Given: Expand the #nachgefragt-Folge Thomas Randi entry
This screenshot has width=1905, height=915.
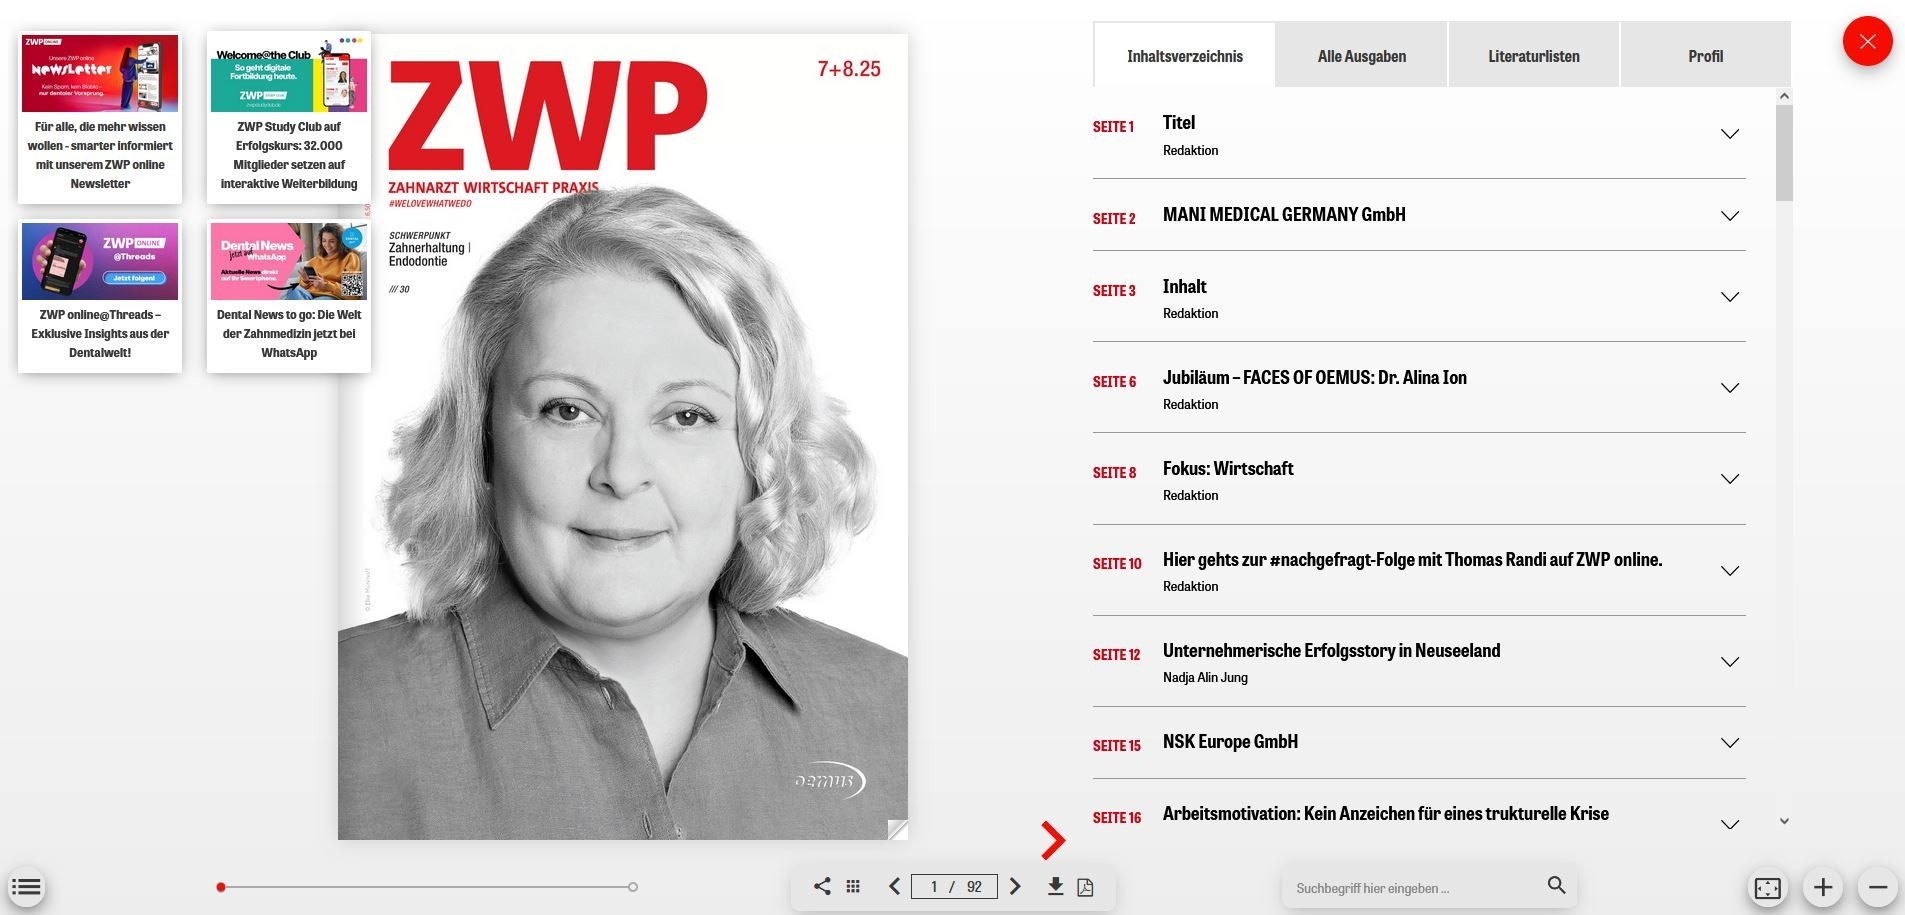Looking at the screenshot, I should coord(1730,571).
